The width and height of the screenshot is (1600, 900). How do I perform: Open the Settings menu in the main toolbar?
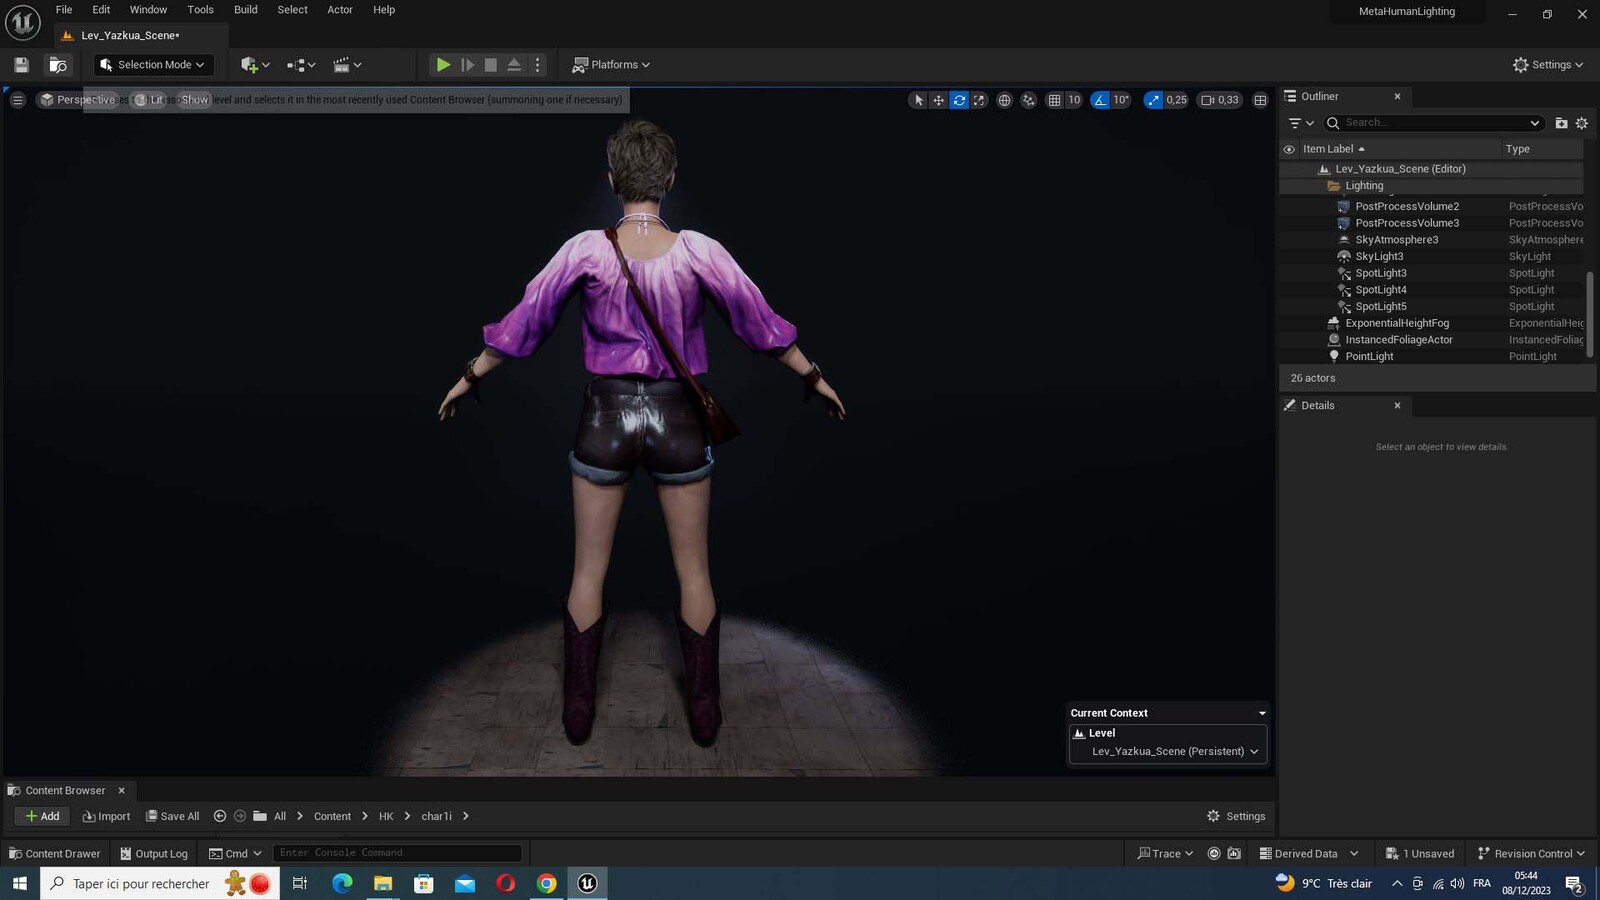pos(1547,65)
